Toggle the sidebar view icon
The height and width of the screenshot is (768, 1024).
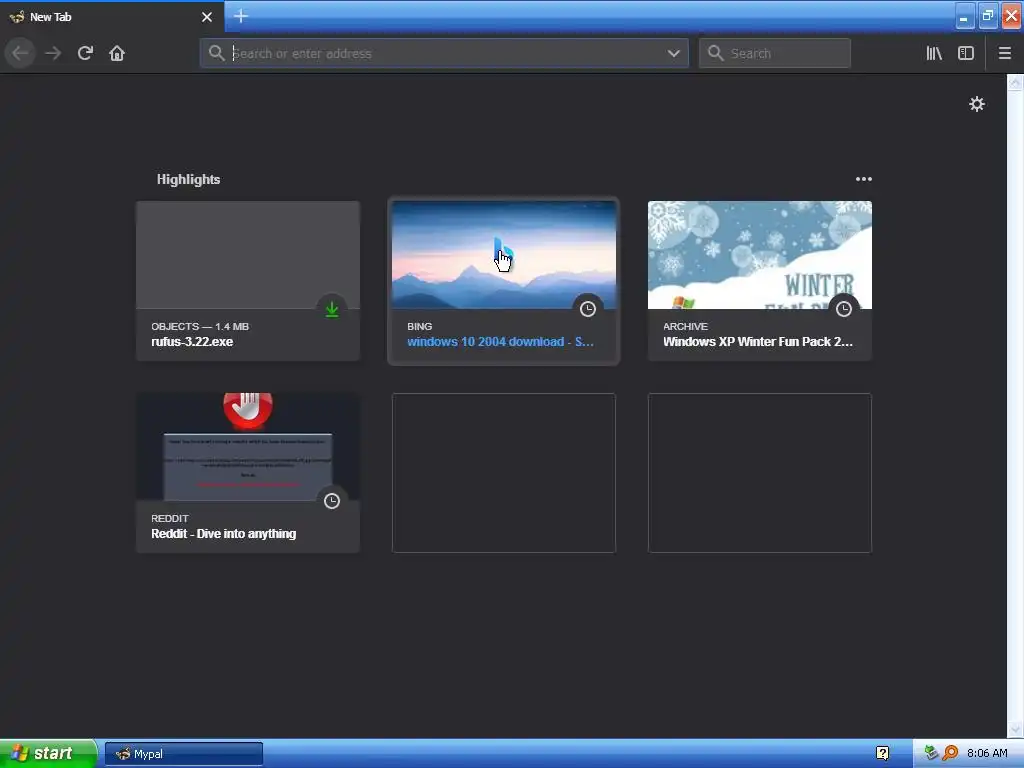point(966,53)
